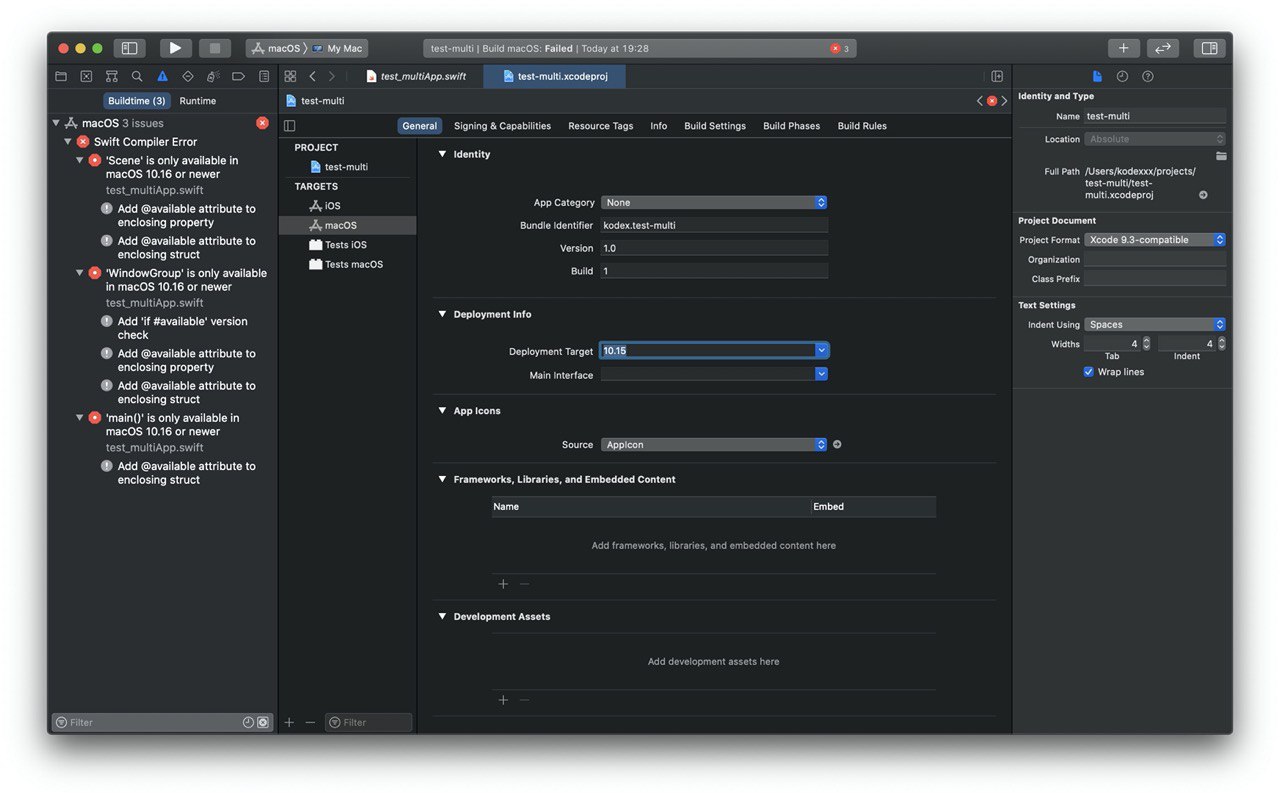Reveal project file path arrow icon

click(1203, 195)
